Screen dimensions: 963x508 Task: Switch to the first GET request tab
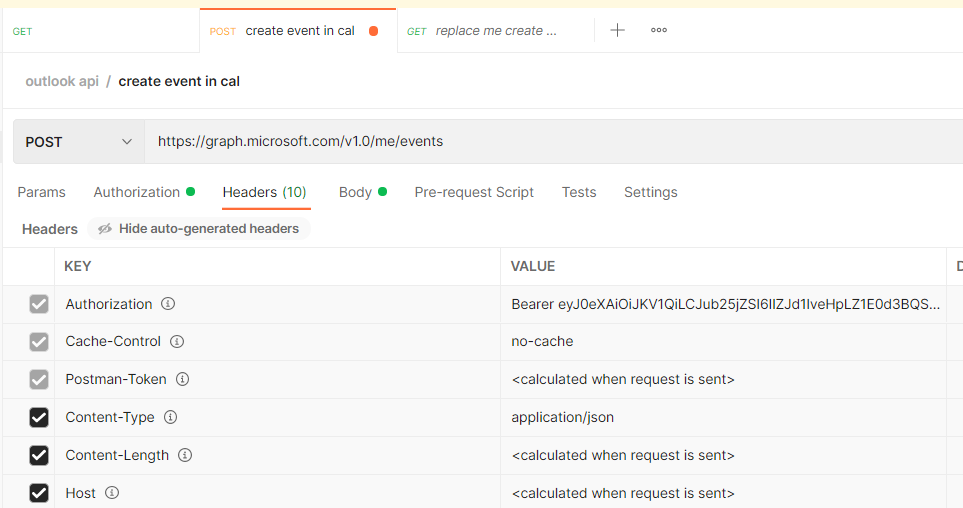click(x=101, y=31)
